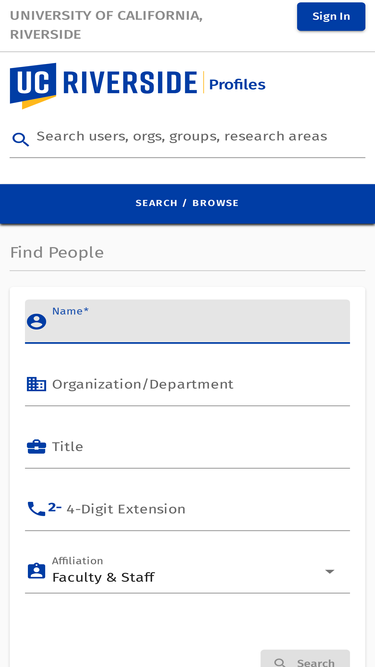Focus the Organization/Department field

click(187, 385)
